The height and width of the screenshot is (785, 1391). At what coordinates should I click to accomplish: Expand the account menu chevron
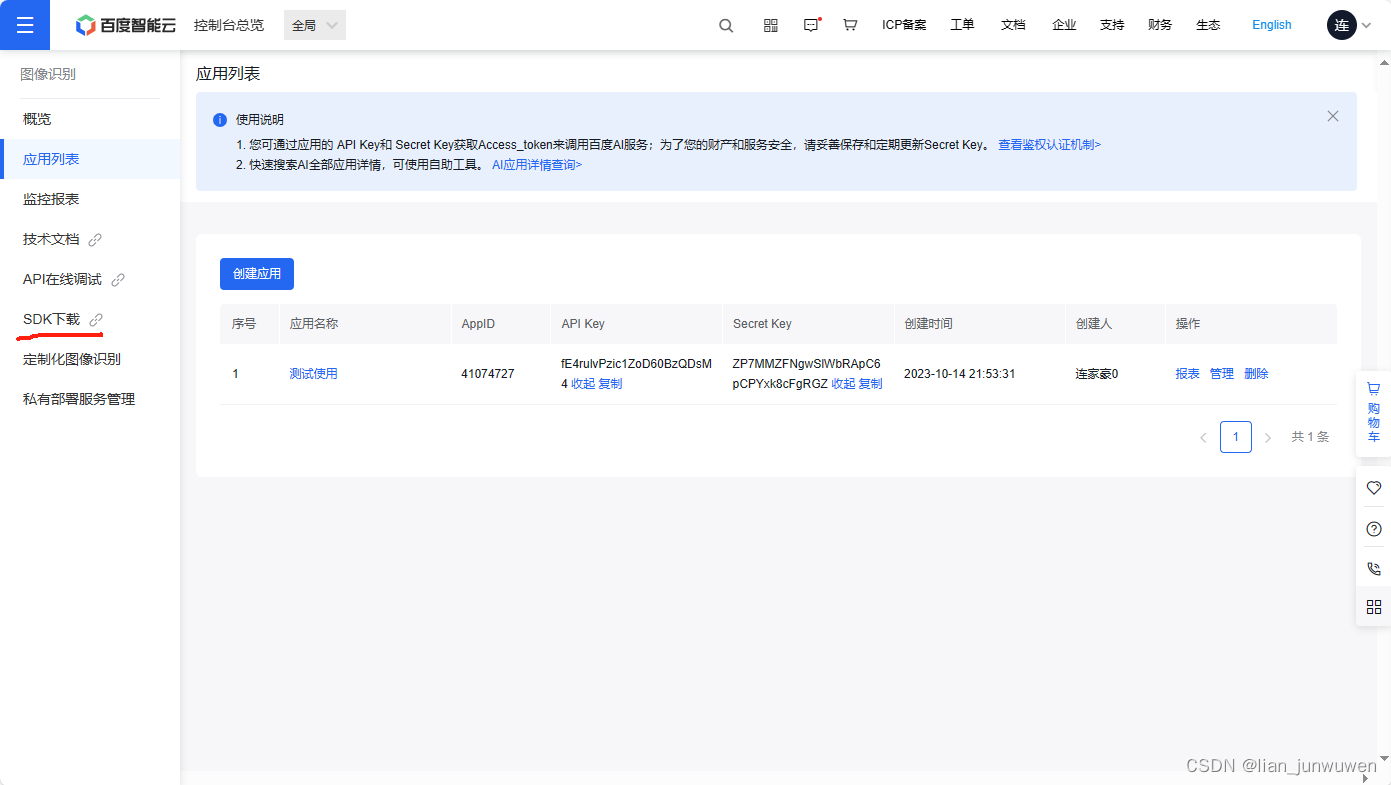(x=1366, y=26)
